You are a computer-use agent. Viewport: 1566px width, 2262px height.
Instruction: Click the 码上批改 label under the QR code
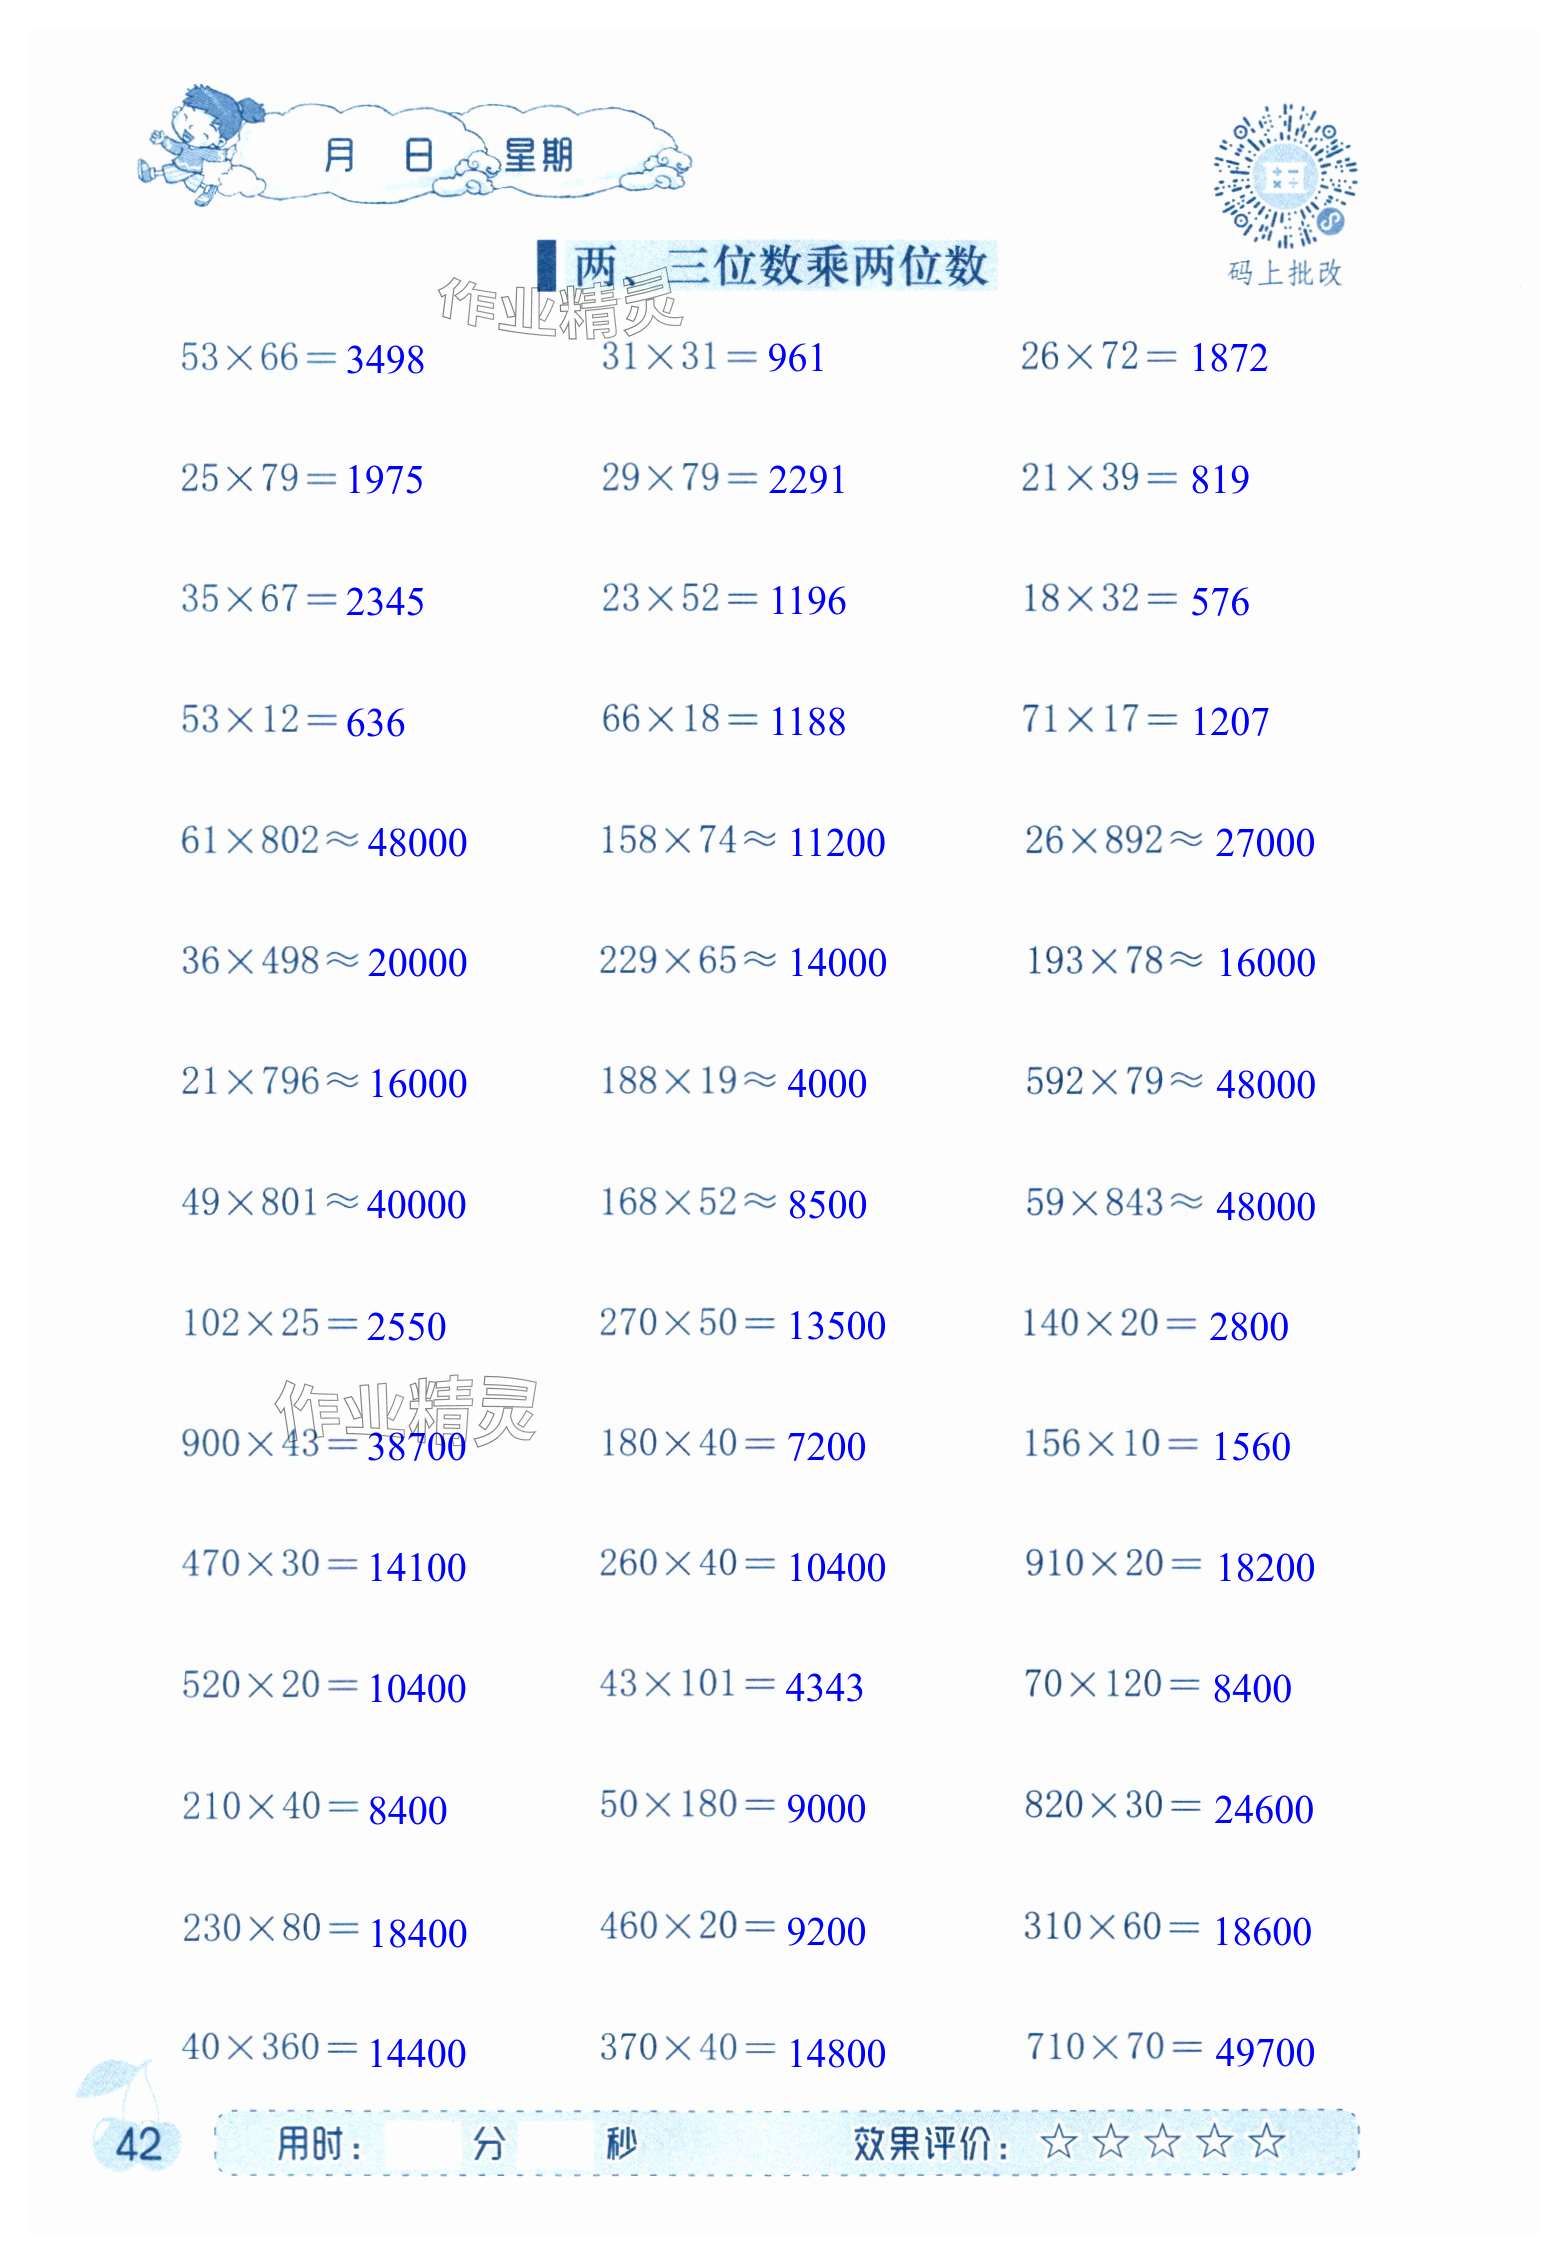click(1285, 273)
